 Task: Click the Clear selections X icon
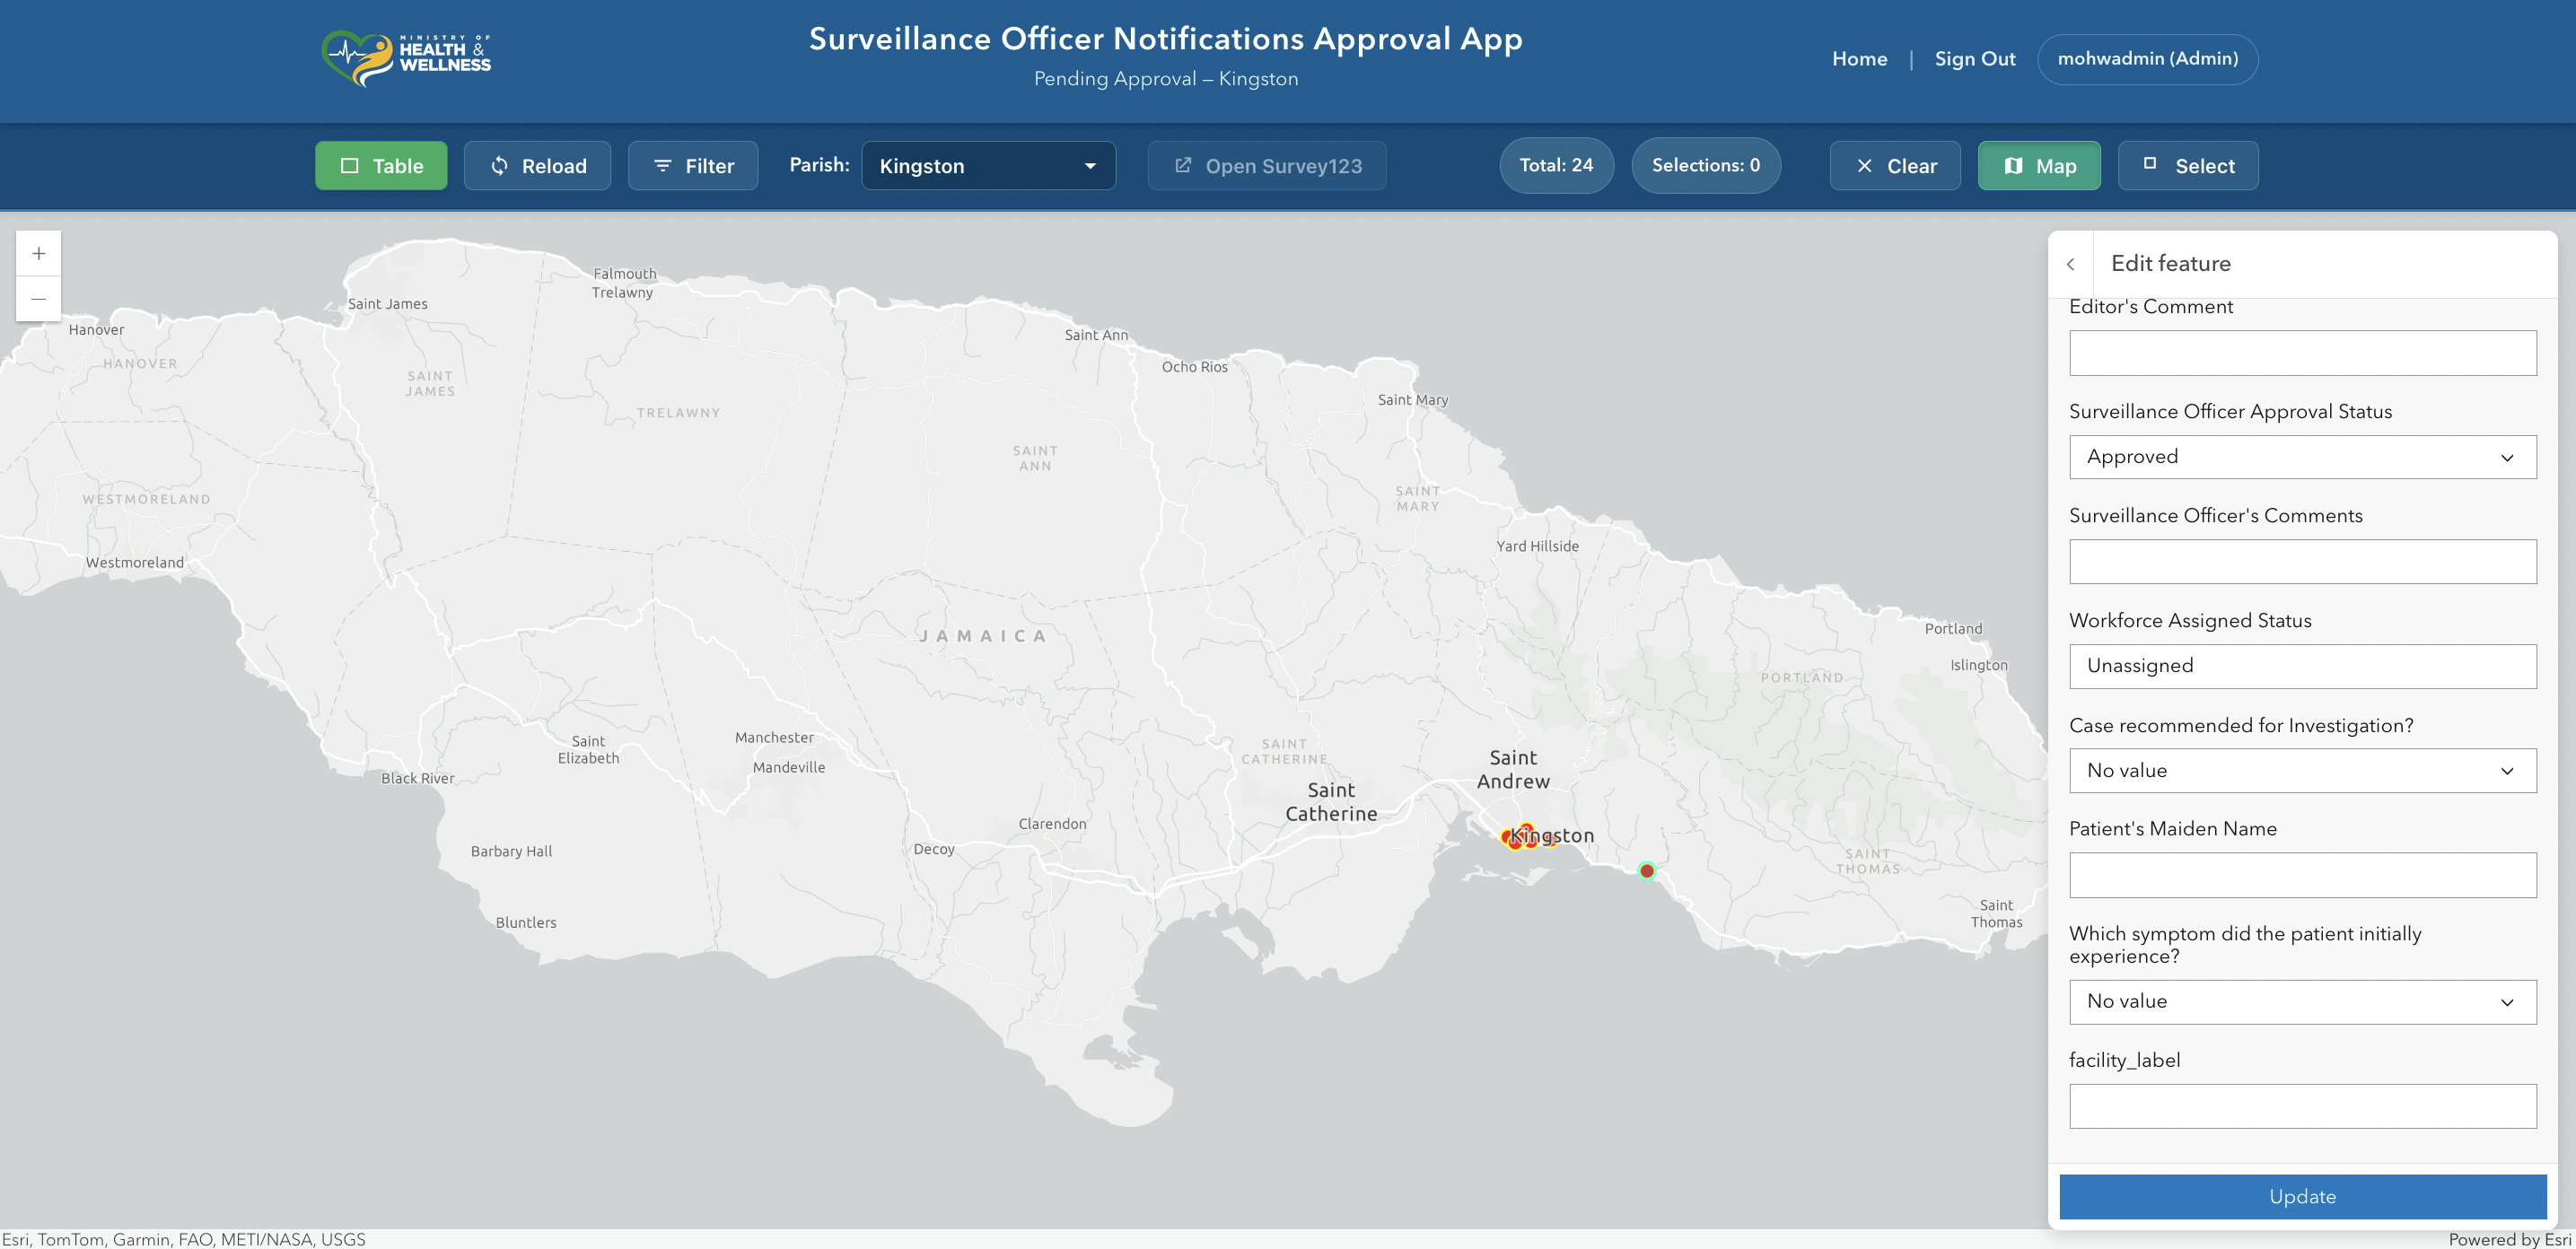tap(1864, 165)
